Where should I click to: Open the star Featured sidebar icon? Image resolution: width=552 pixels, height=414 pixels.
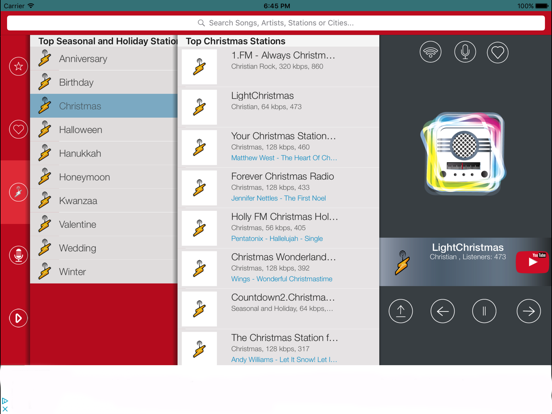18,66
